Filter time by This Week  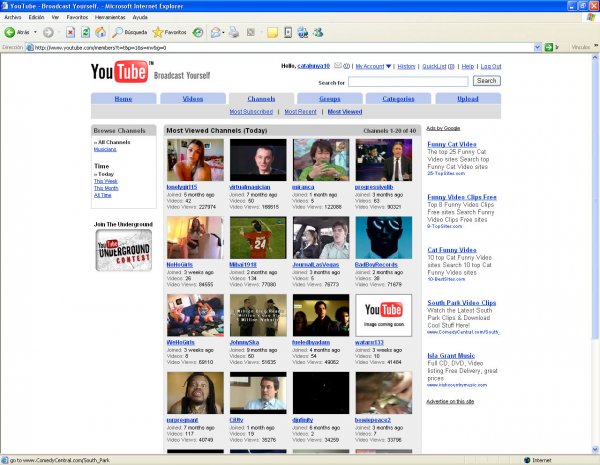point(106,181)
